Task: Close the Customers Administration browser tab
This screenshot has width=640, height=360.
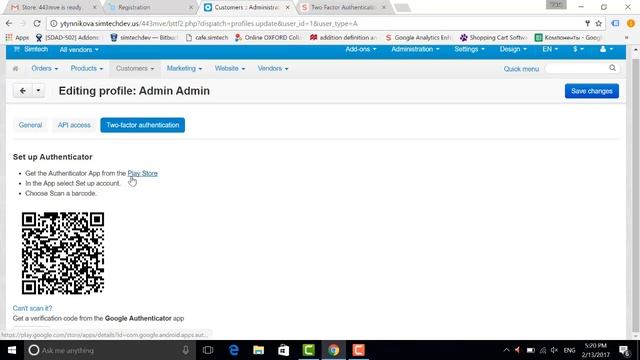Action: click(x=287, y=7)
